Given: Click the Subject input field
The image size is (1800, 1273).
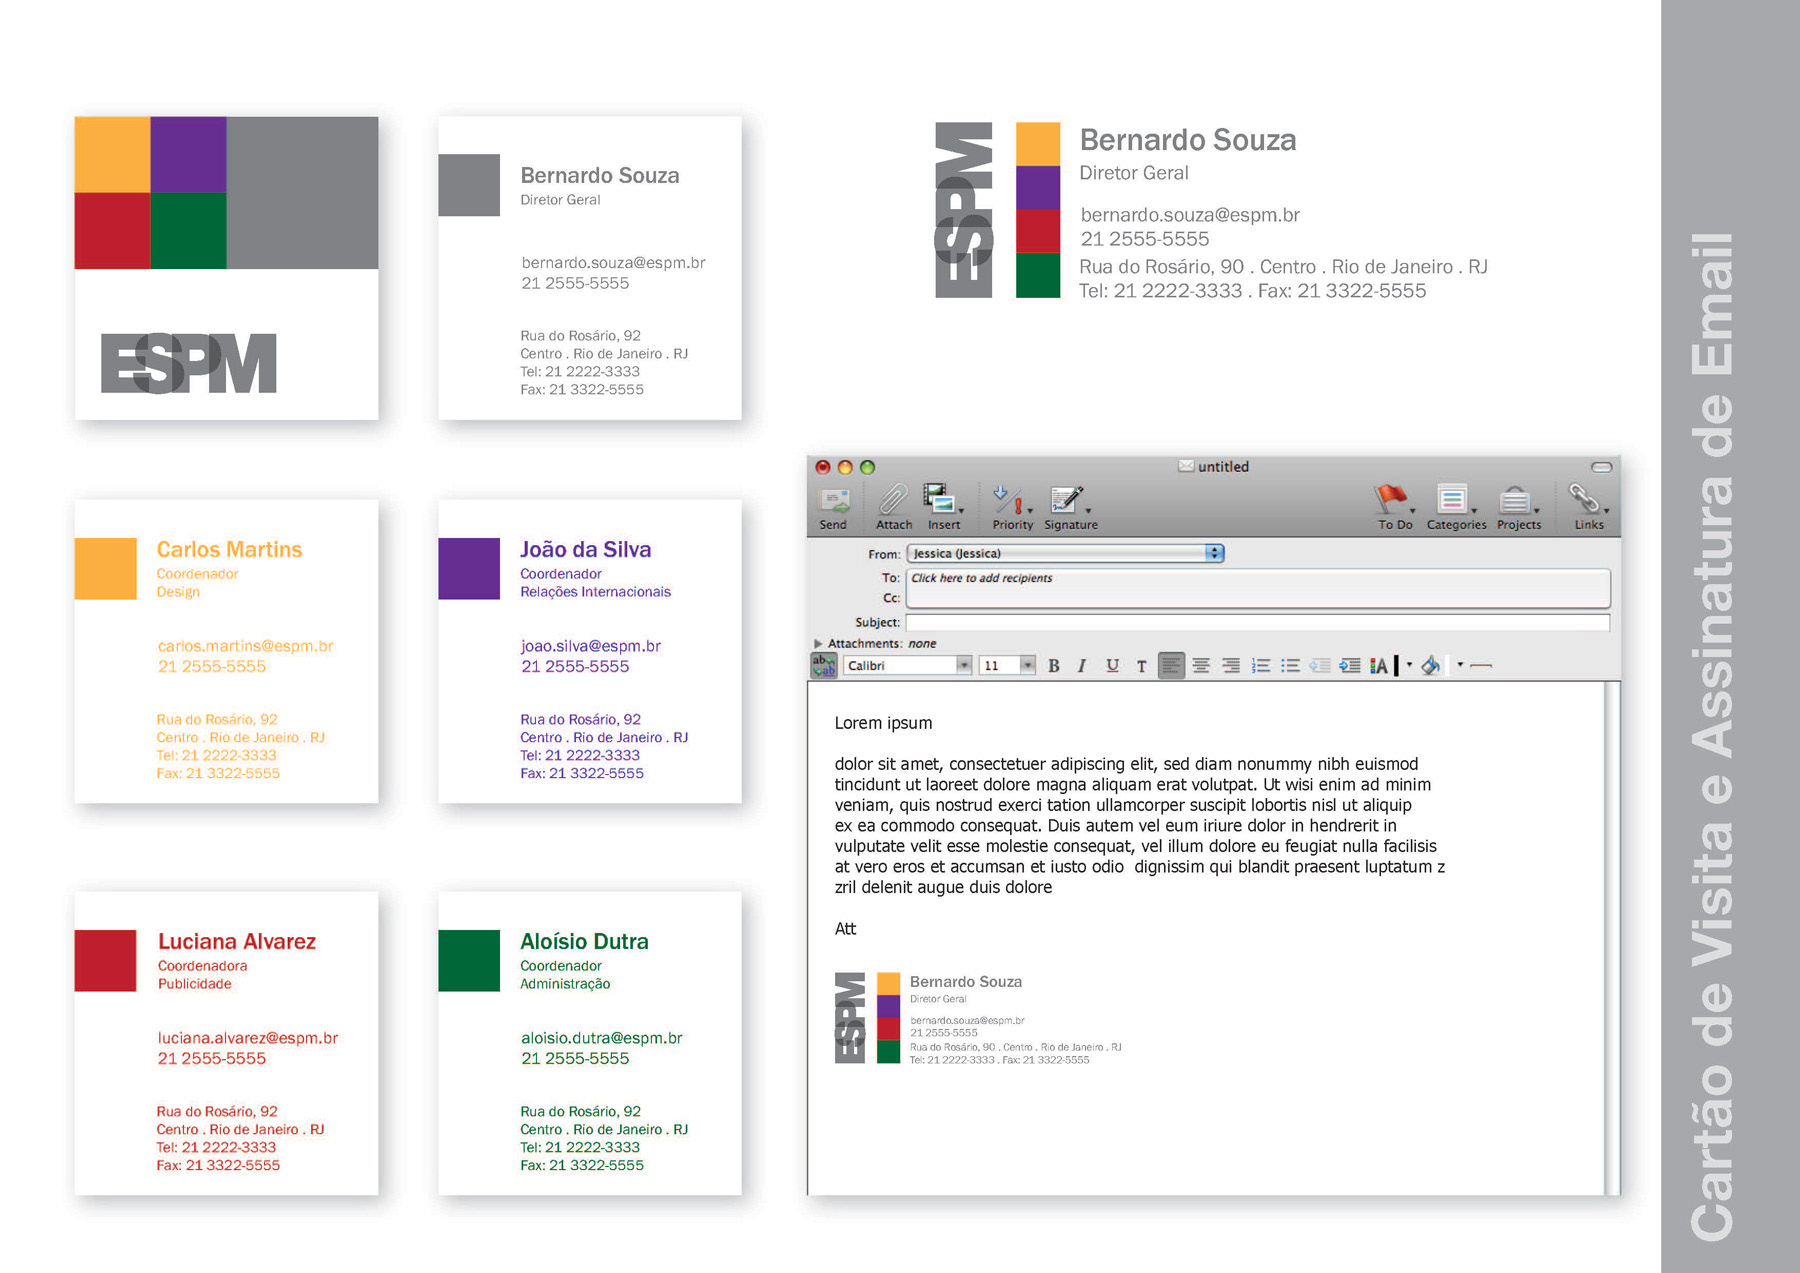Looking at the screenshot, I should click(x=1256, y=622).
